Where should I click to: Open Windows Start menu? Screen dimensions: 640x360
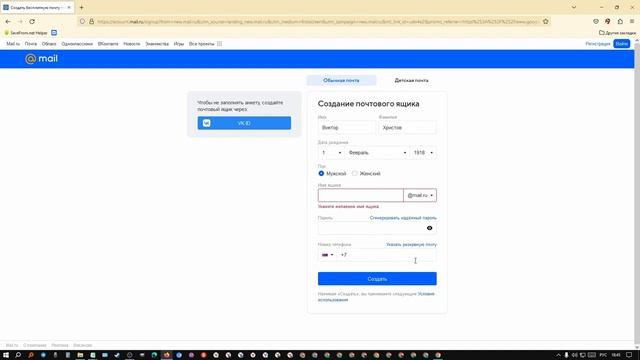6,355
